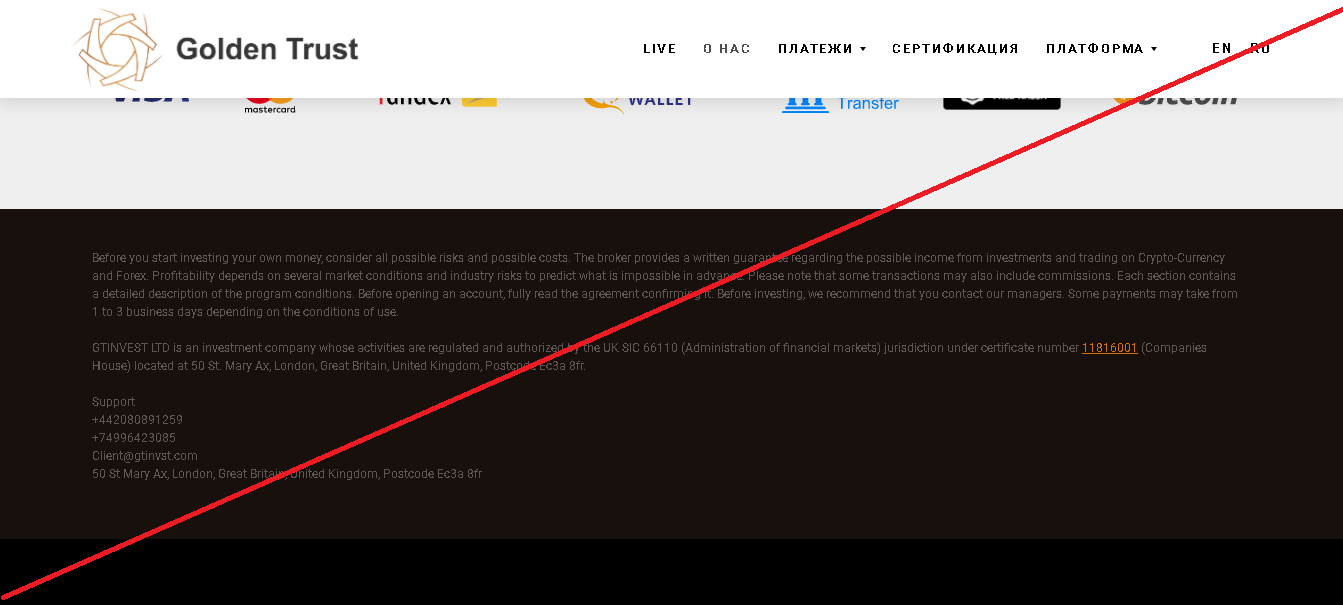Screen dimensions: 1343x605
Task: Go to the СЕРТИФИКАЦИЯ page
Action: [955, 49]
